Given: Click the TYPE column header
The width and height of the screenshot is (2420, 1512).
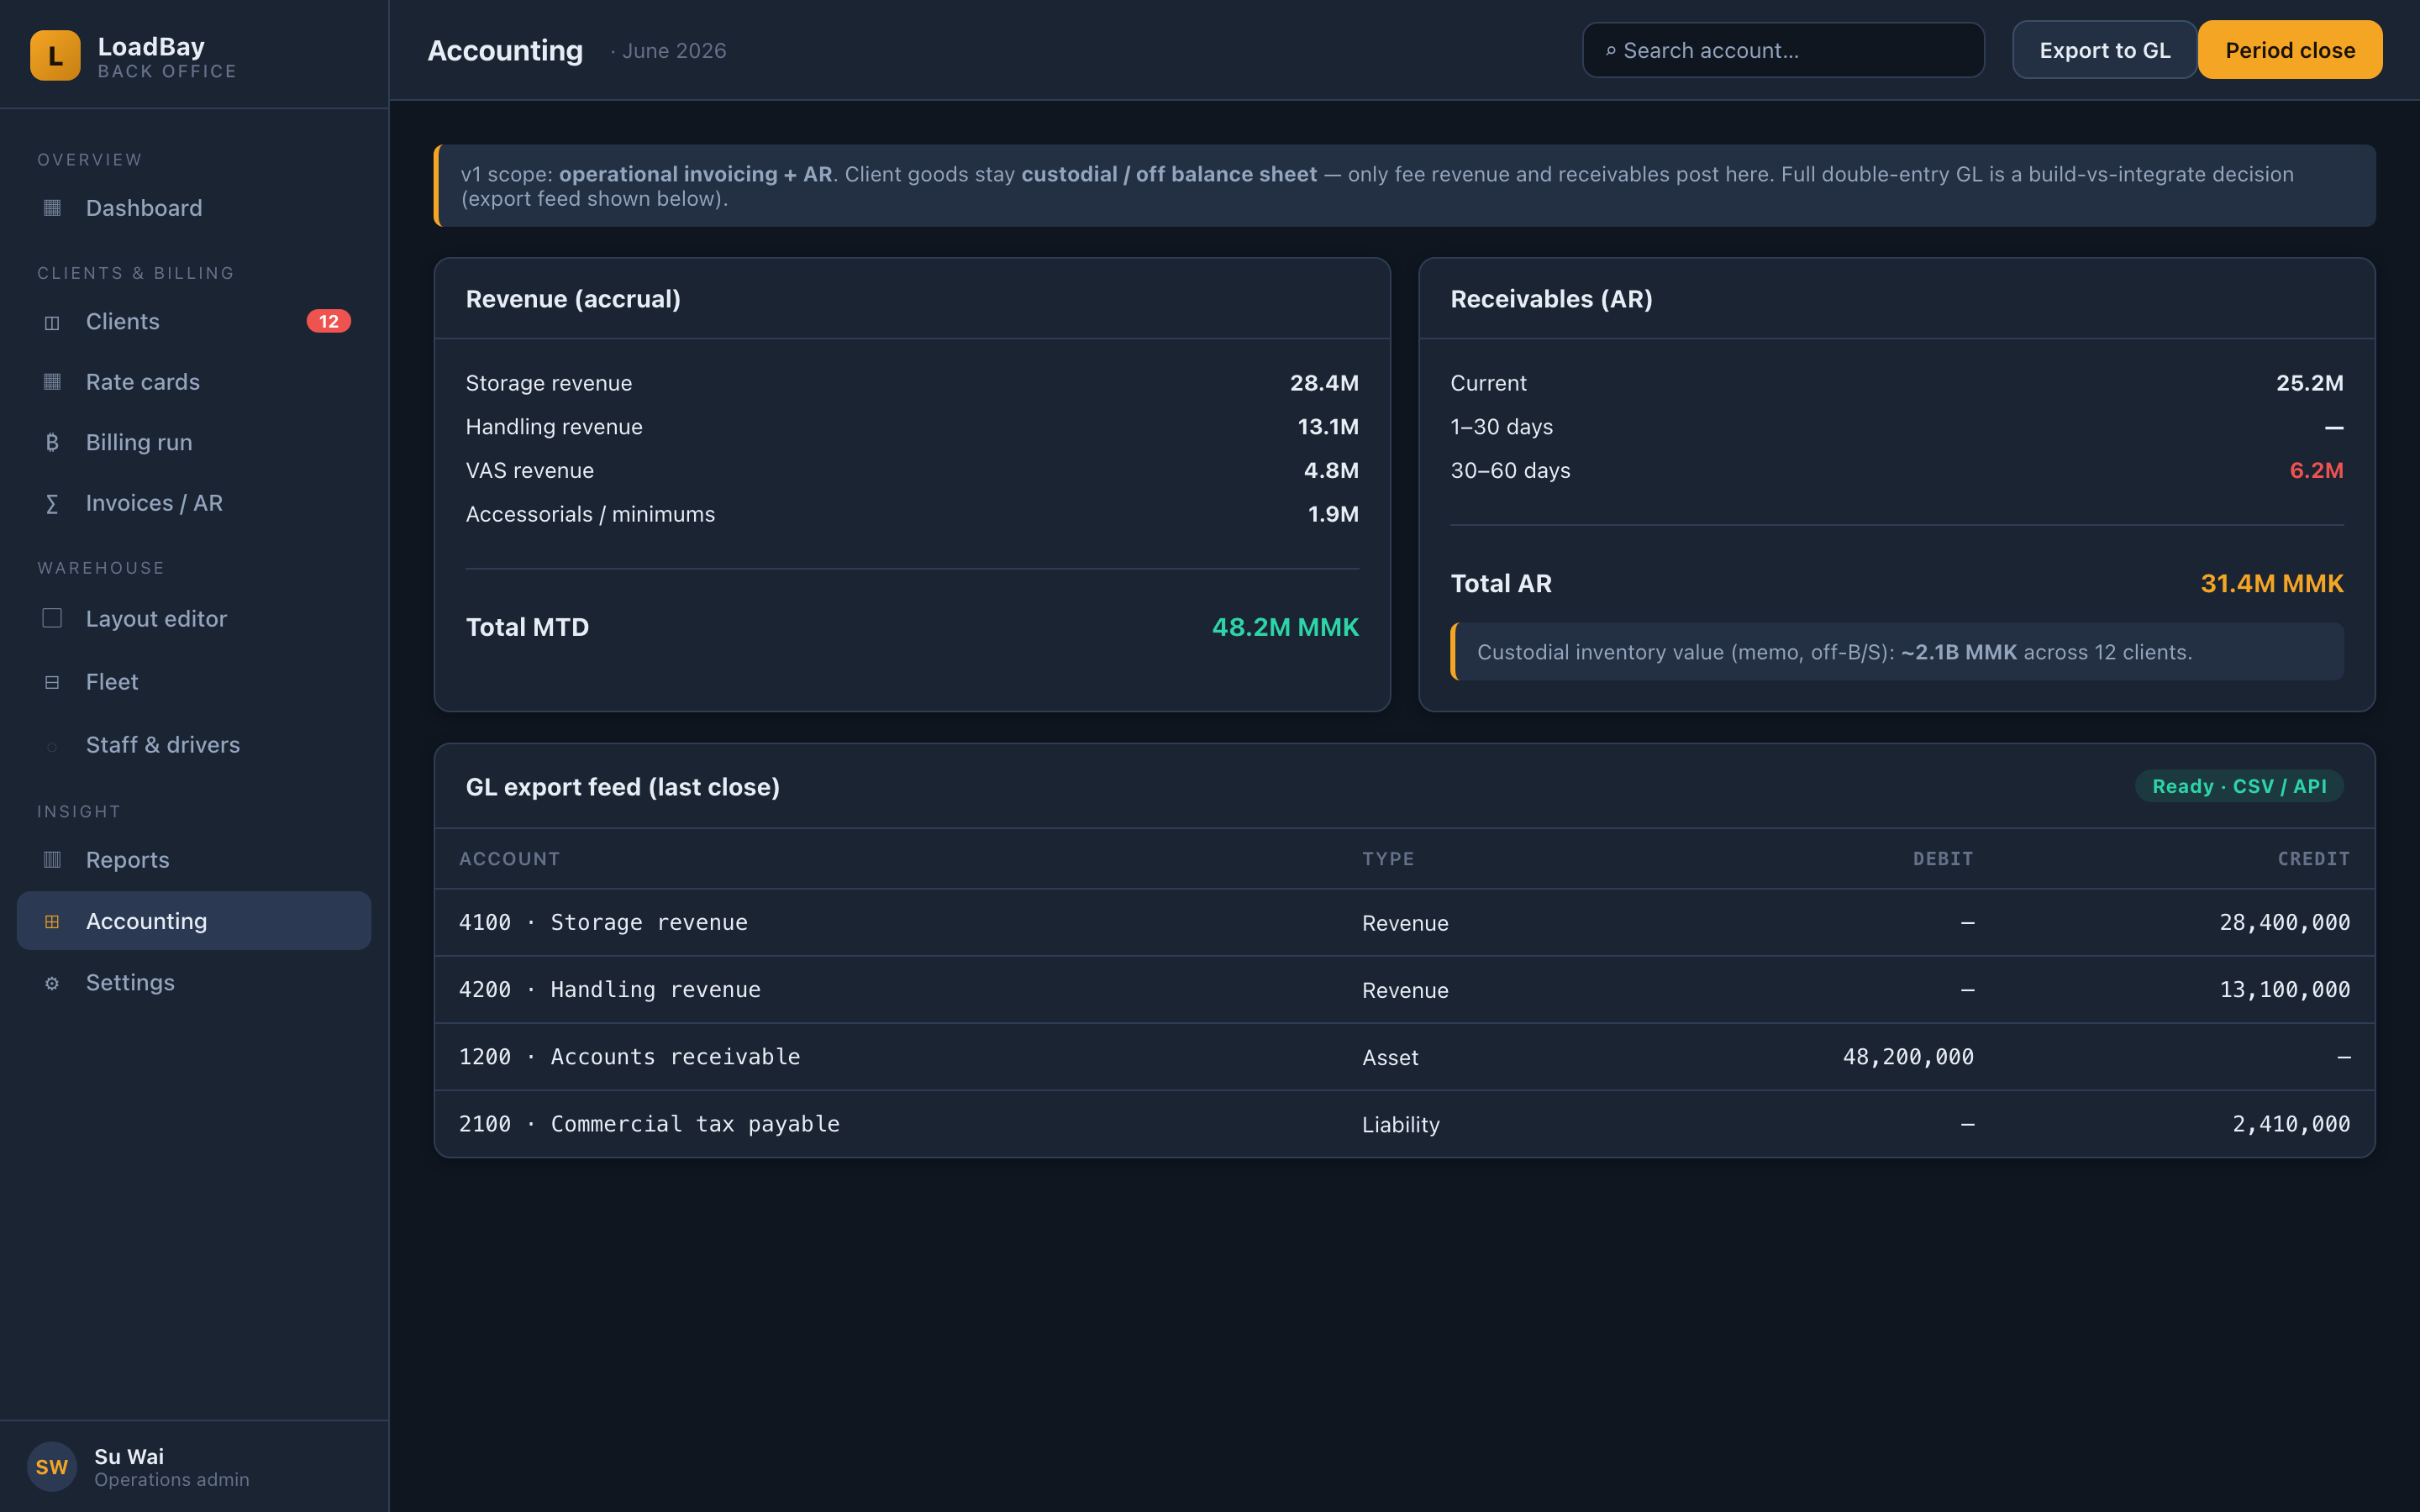Looking at the screenshot, I should click(1388, 859).
